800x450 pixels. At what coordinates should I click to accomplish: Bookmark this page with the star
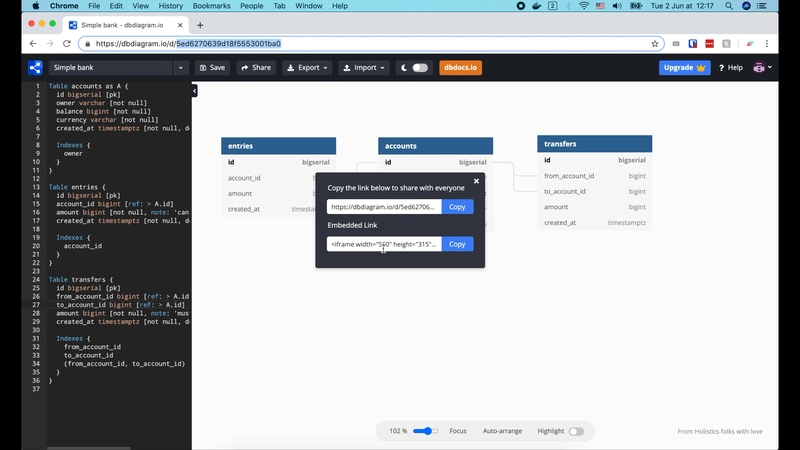pyautogui.click(x=655, y=44)
